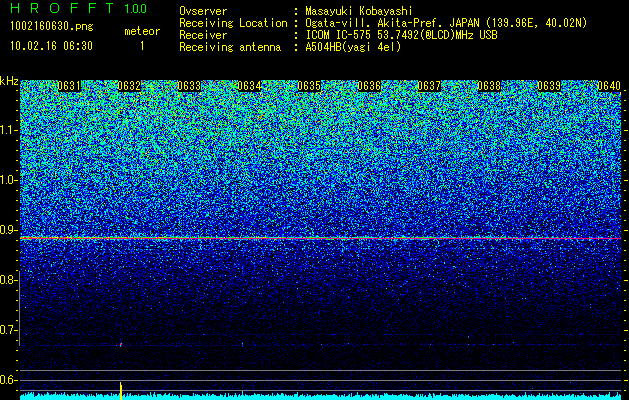
Task: Click the 1.0 kHz axis label
Action: point(8,180)
